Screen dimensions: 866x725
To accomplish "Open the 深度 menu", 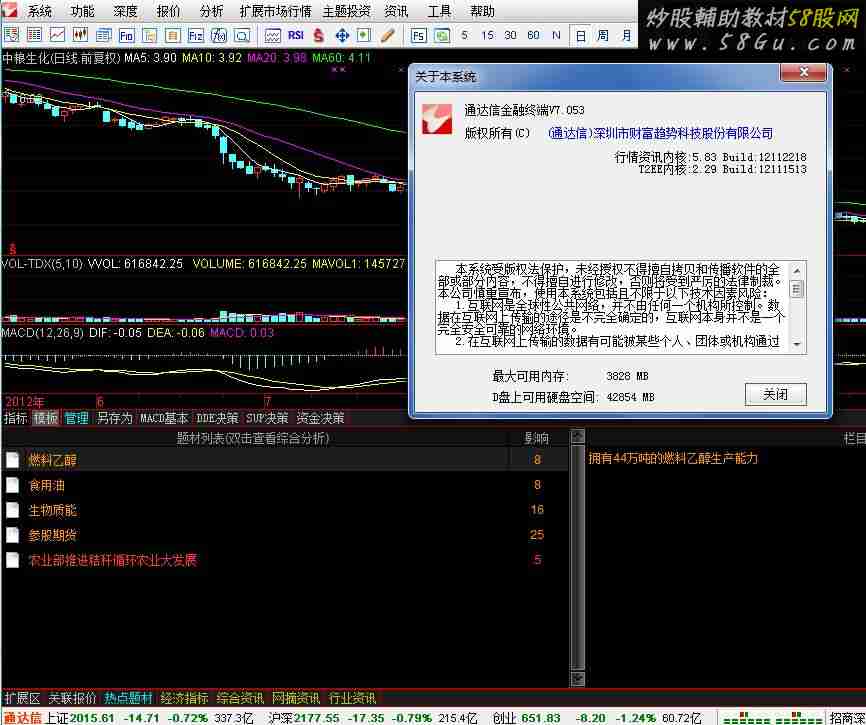I will (125, 11).
